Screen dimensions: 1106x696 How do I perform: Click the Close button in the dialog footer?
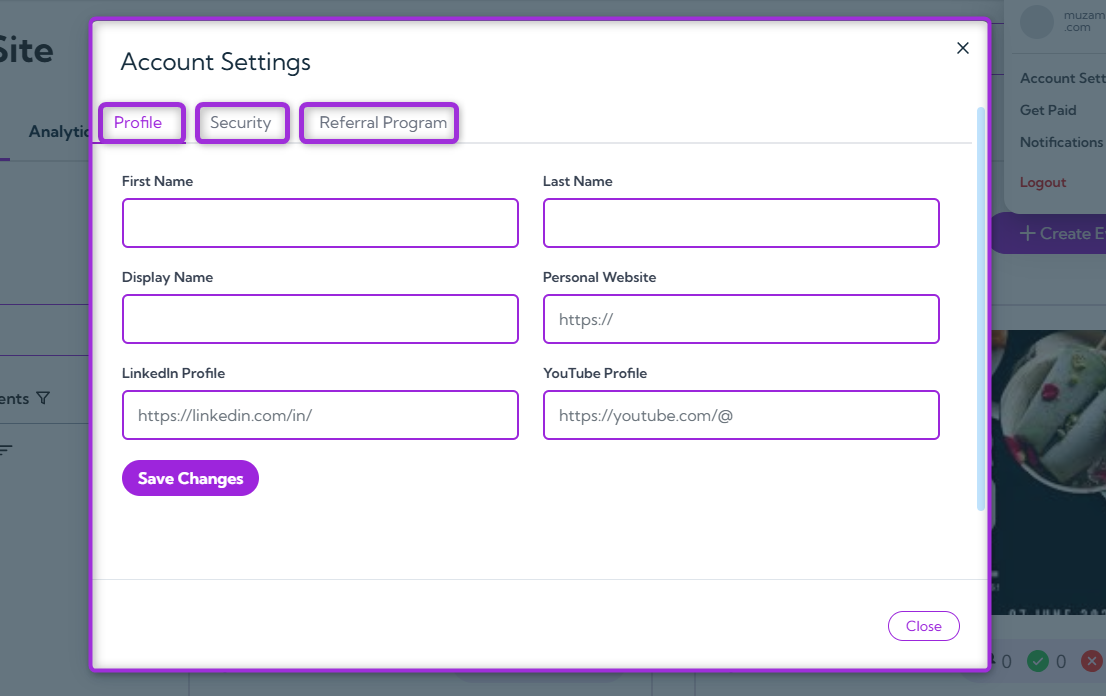coord(923,626)
